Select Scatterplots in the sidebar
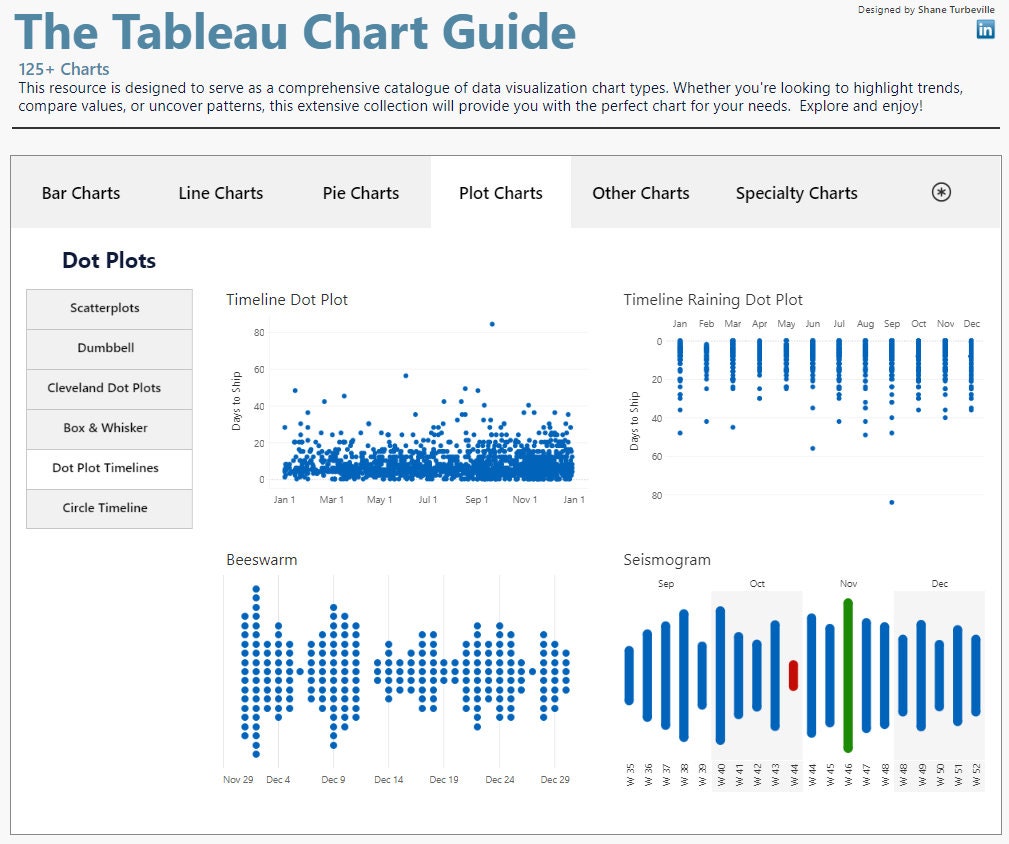Image resolution: width=1009 pixels, height=844 pixels. click(108, 308)
